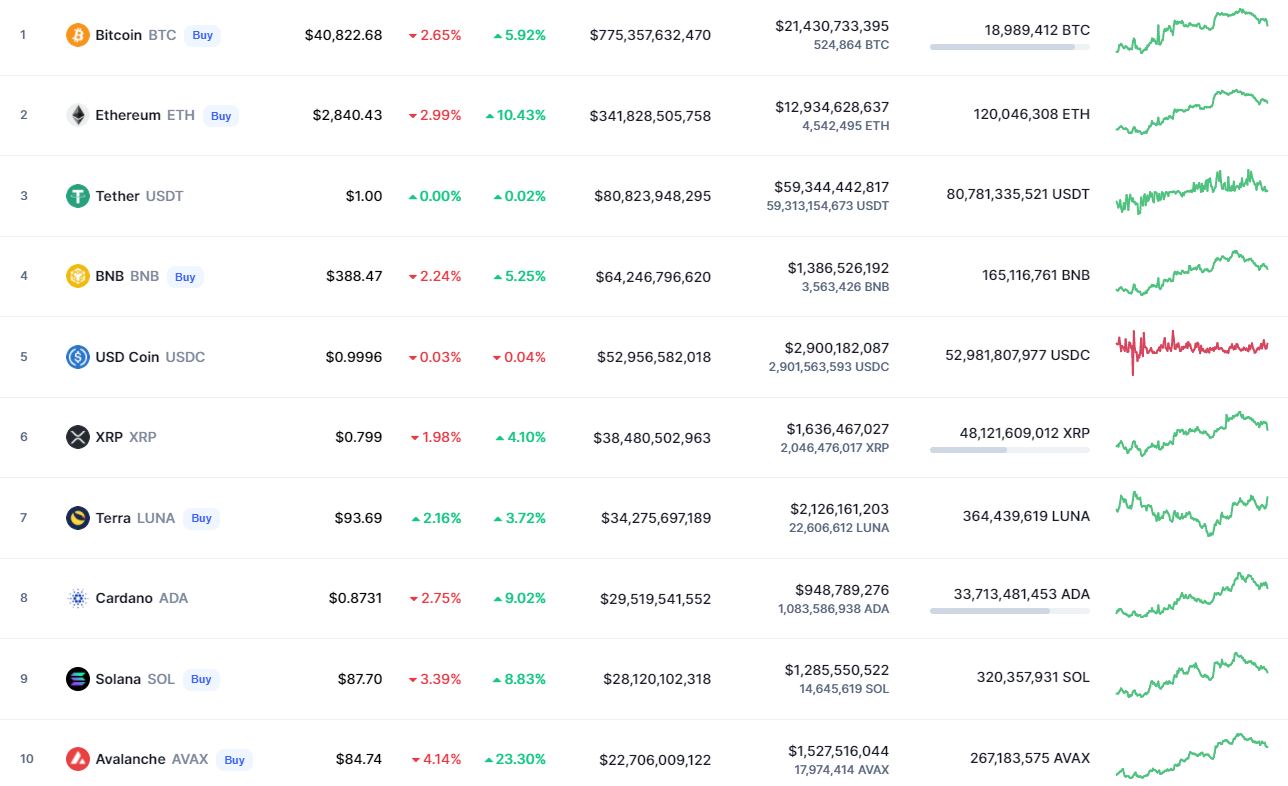The image size is (1288, 786).
Task: Click the Terra LUNA logo icon
Action: (77, 518)
